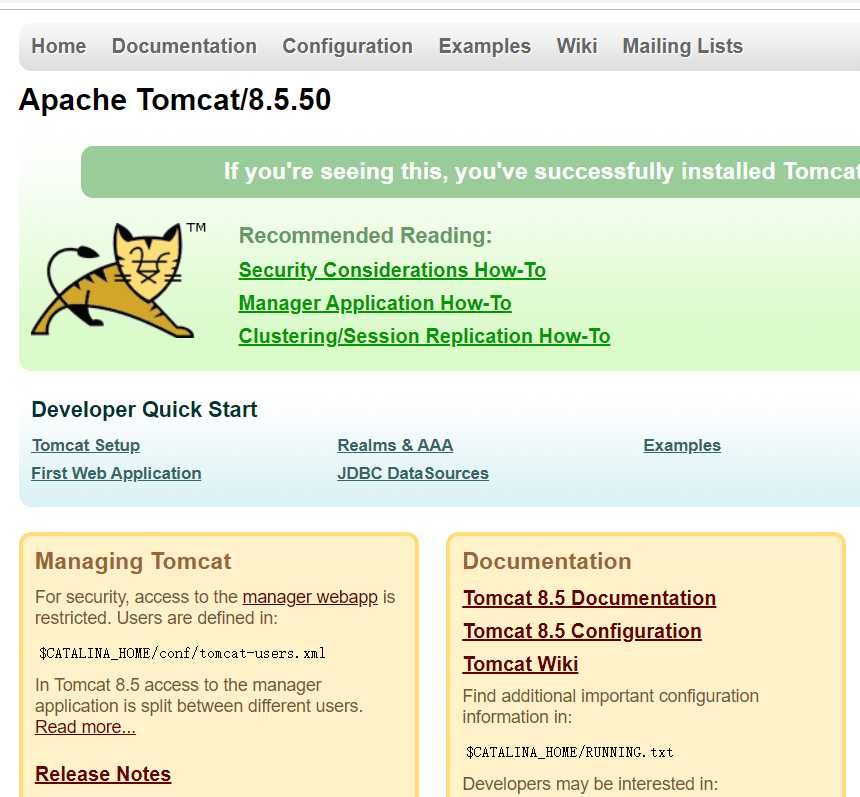Screen dimensions: 860x797
Task: Open the Wiki nav item
Action: point(576,46)
